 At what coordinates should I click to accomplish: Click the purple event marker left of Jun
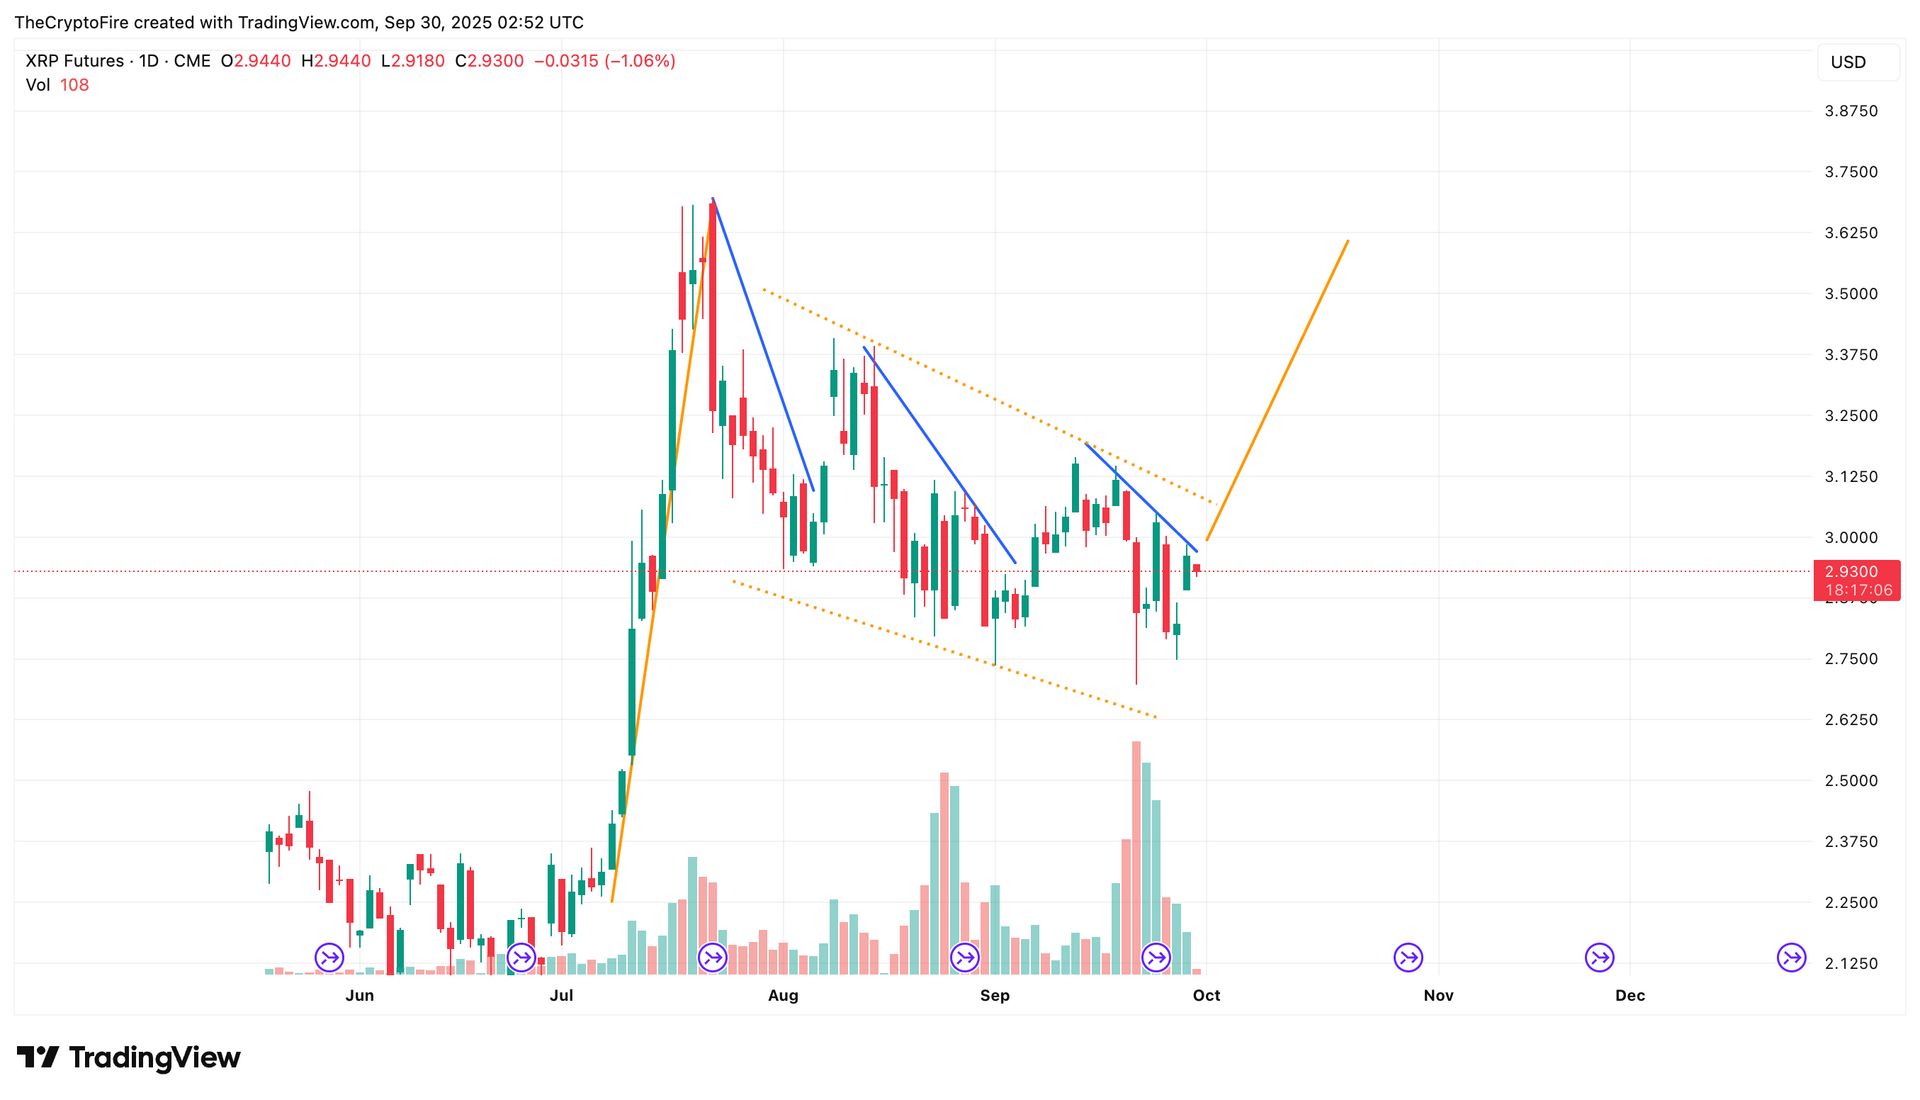pos(329,957)
